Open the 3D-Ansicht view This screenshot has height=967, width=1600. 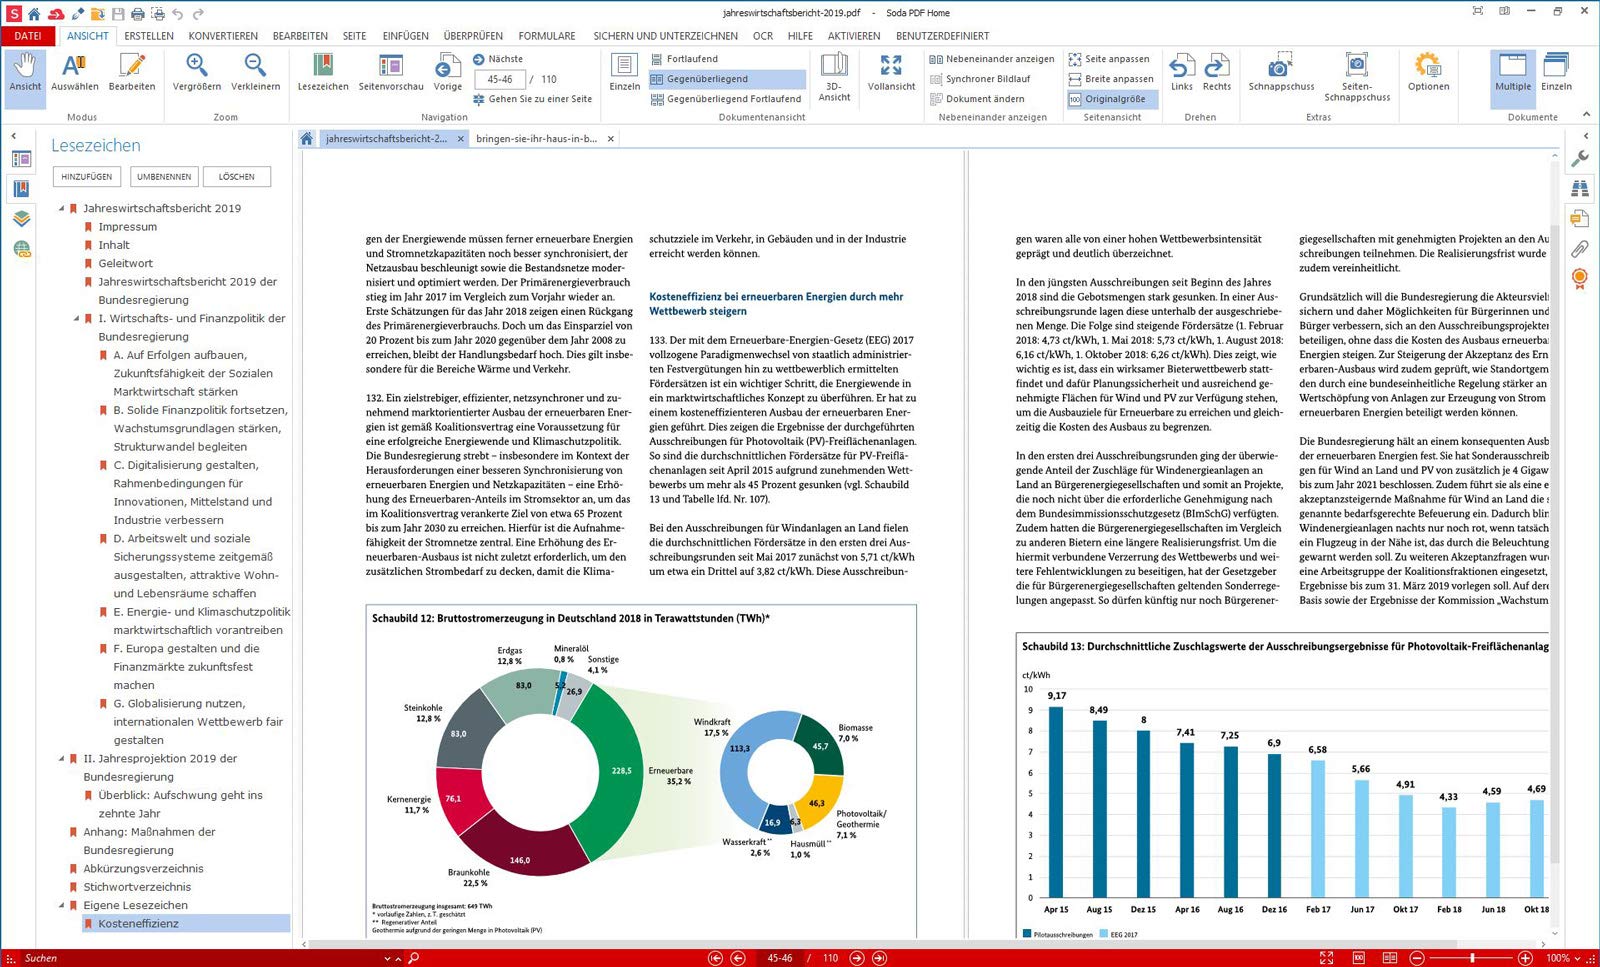[834, 77]
